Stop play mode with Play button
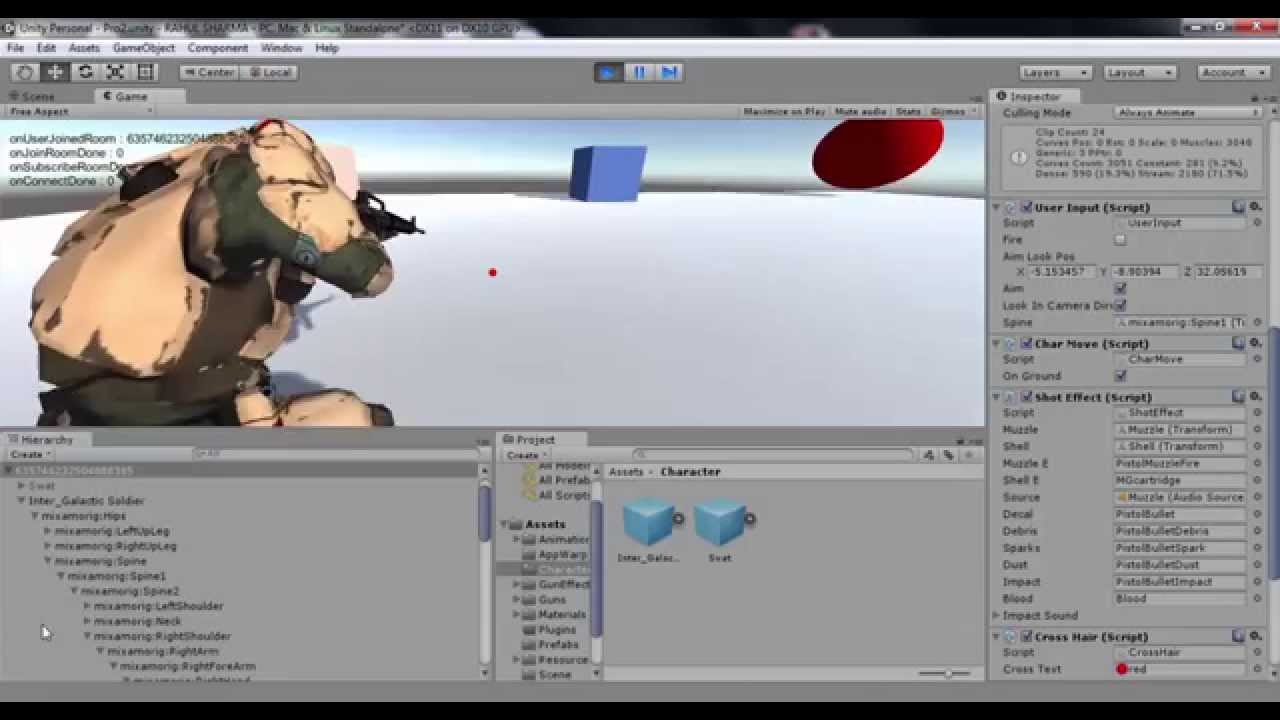 [x=608, y=72]
